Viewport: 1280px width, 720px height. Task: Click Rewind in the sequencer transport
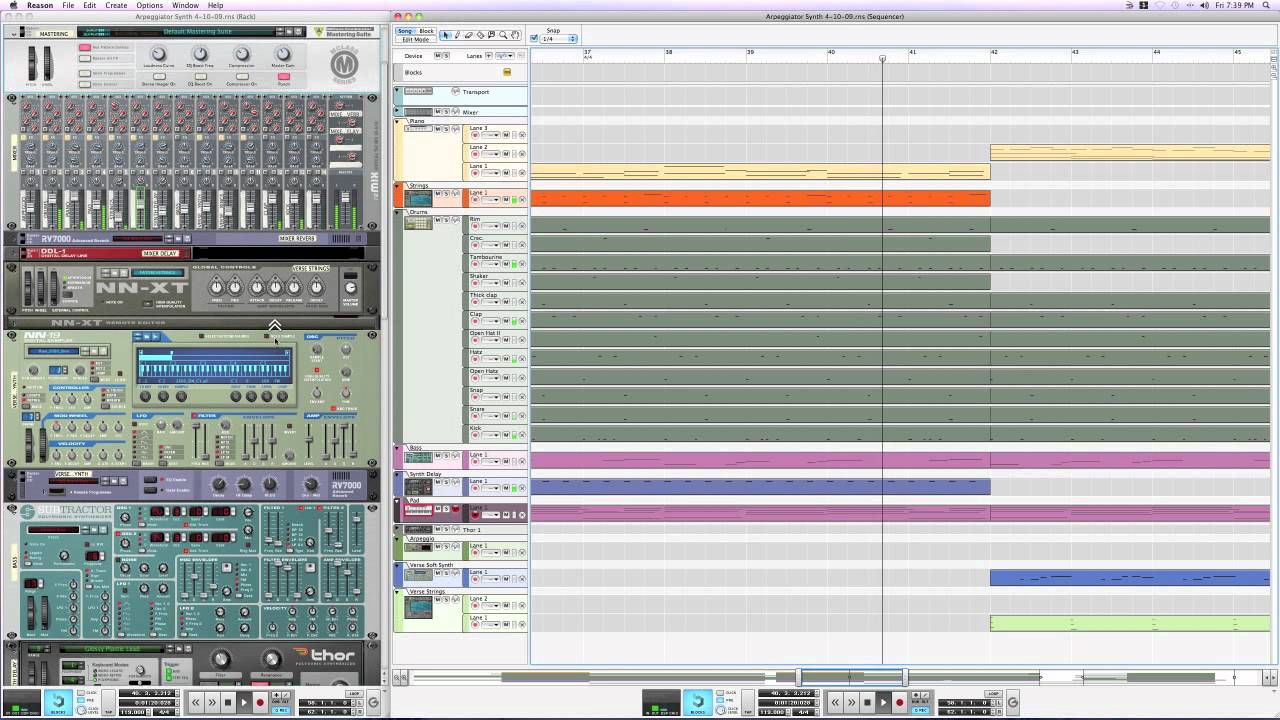835,702
